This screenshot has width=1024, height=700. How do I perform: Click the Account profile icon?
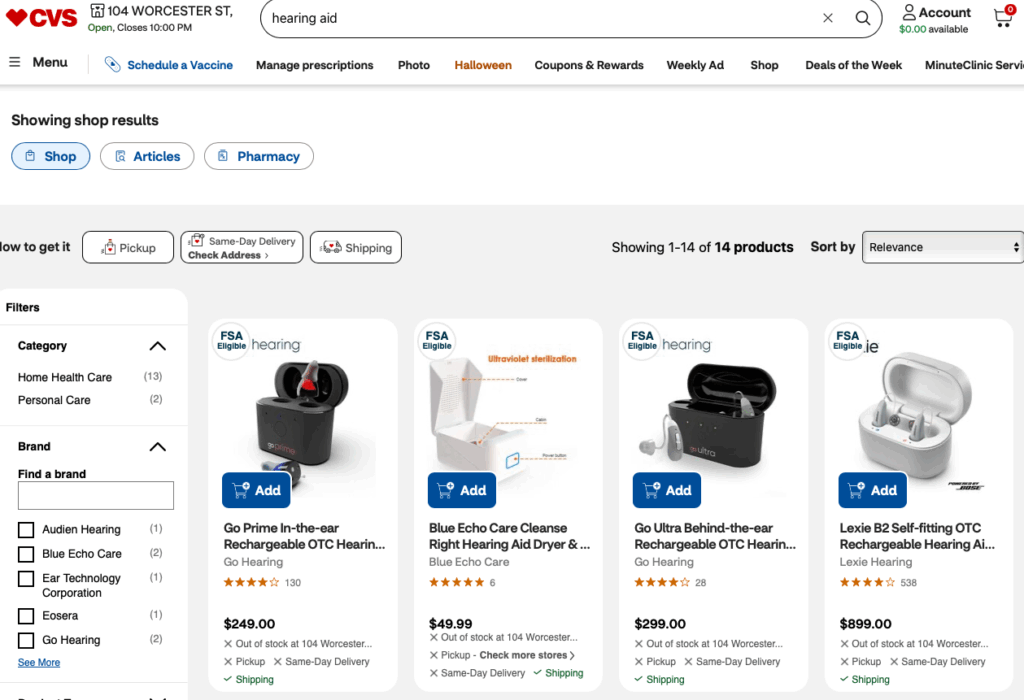(908, 12)
